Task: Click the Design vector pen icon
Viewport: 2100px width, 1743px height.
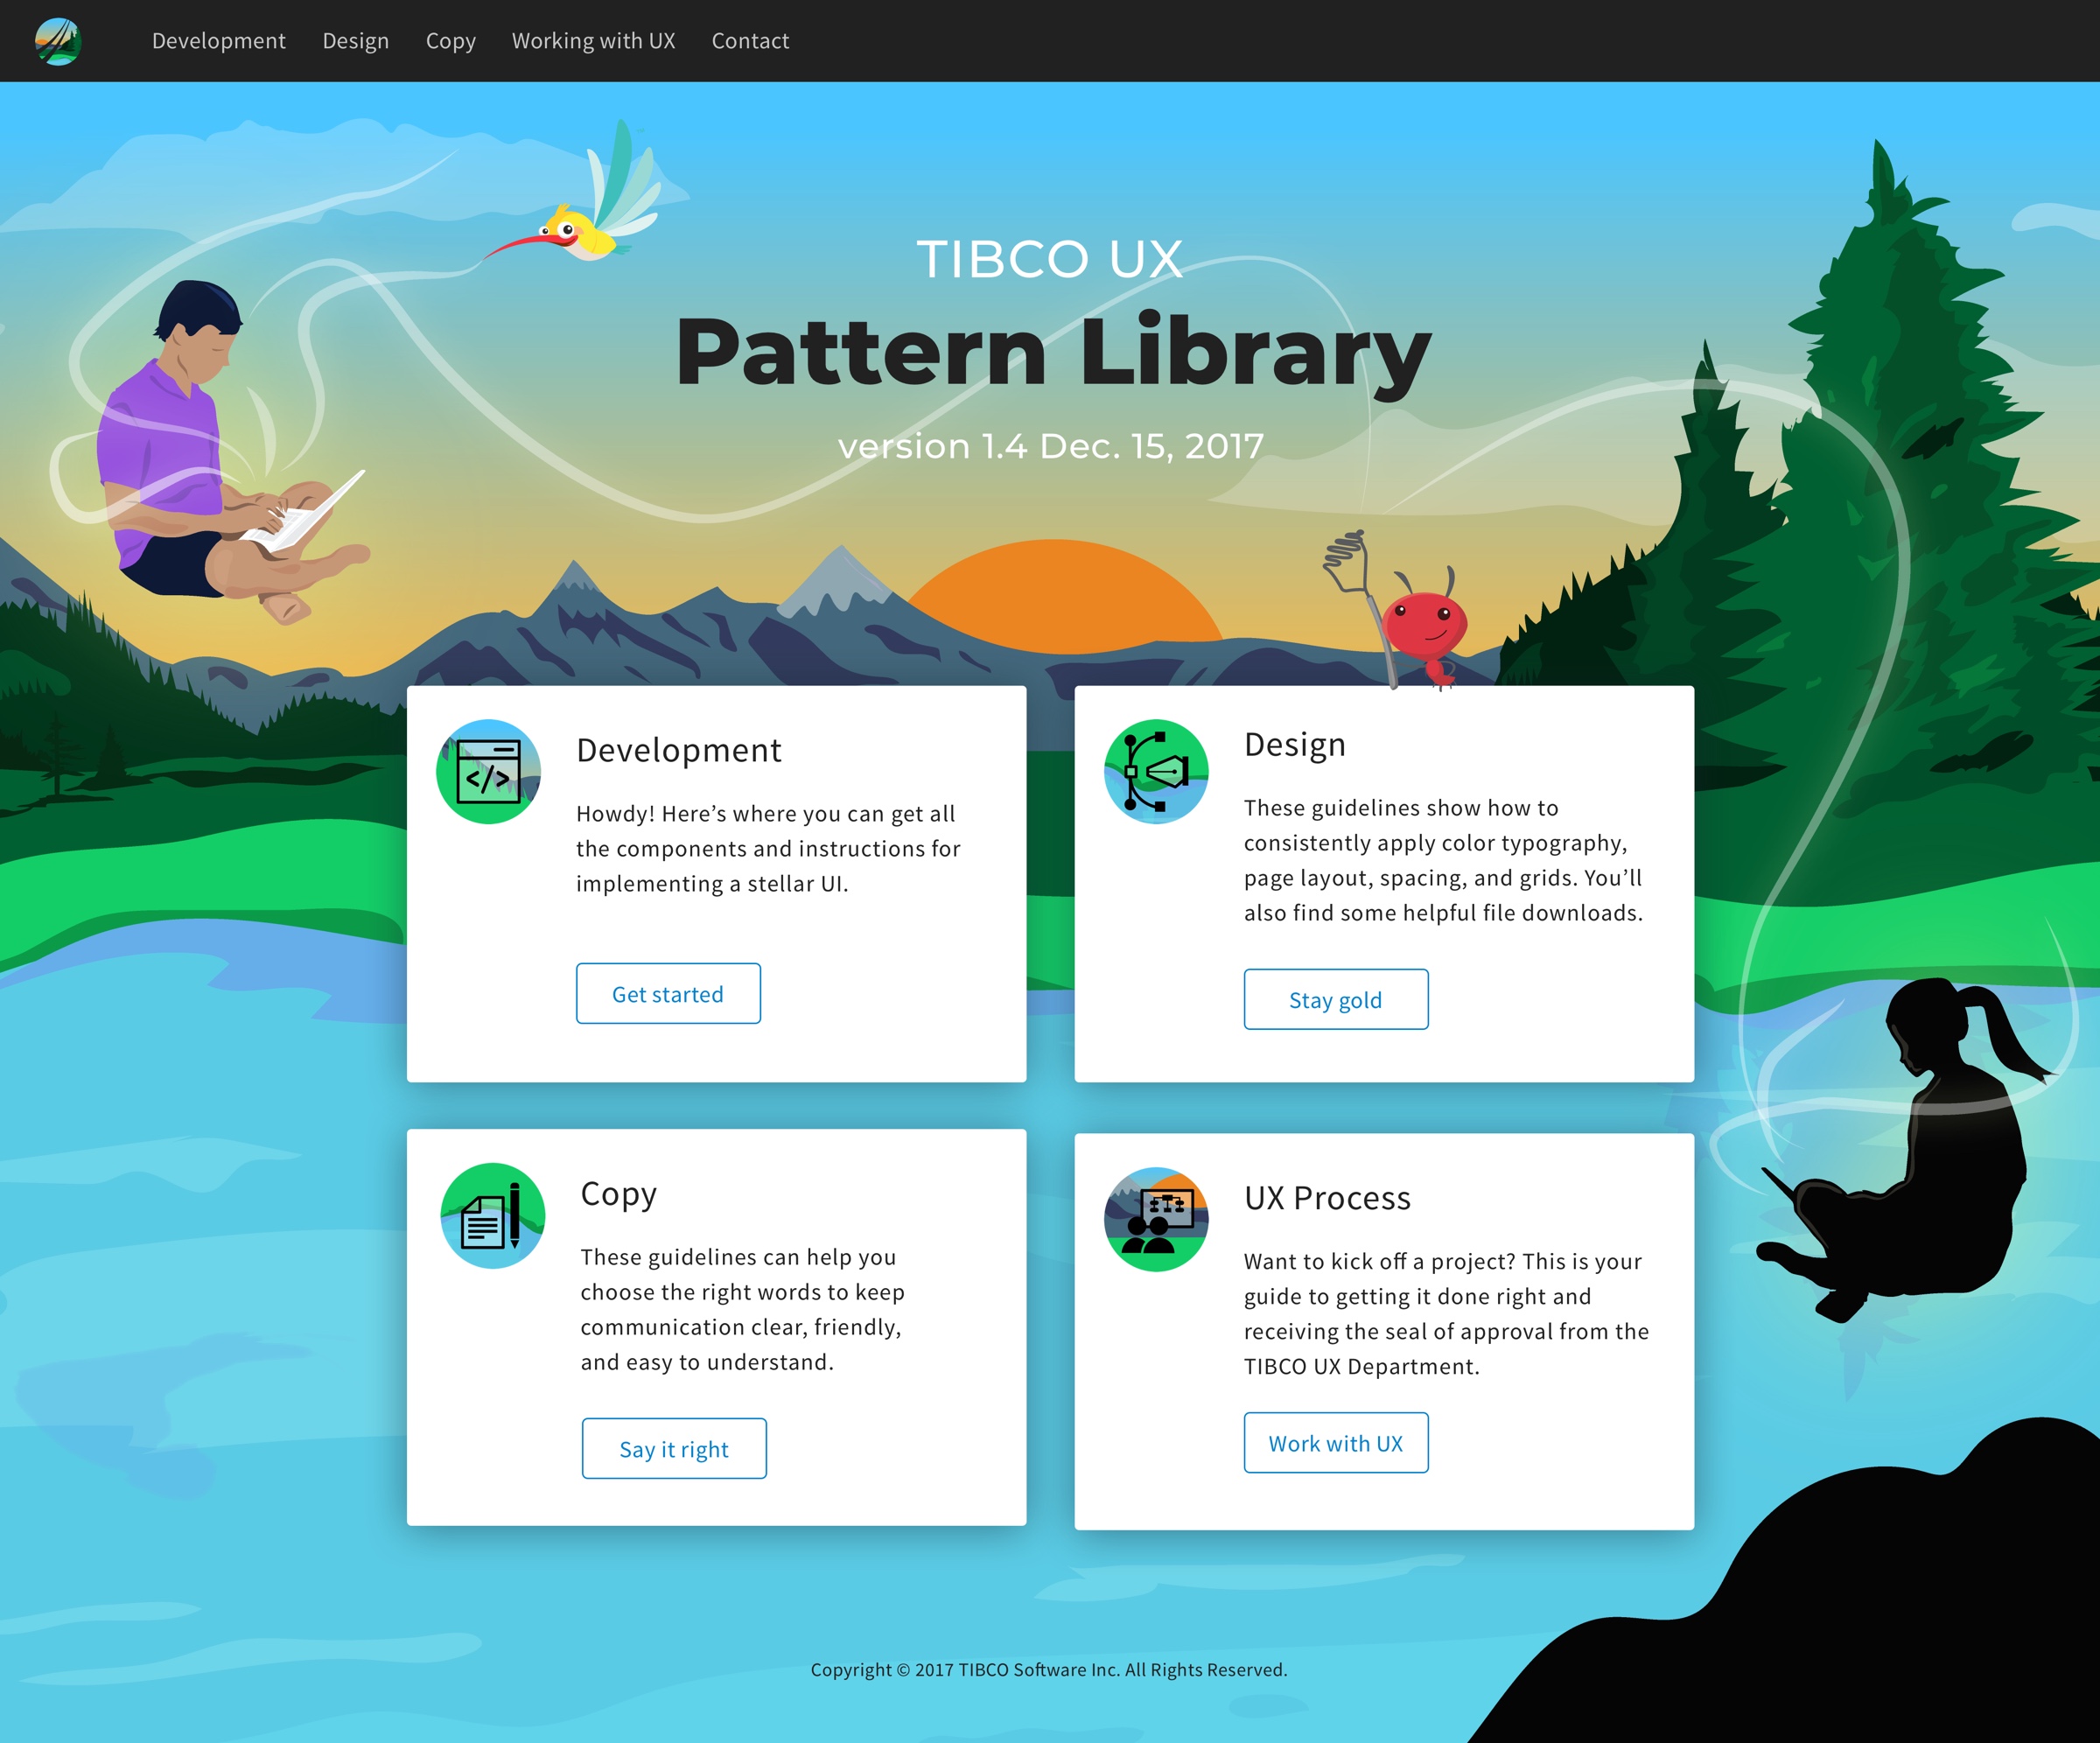Action: [1156, 771]
